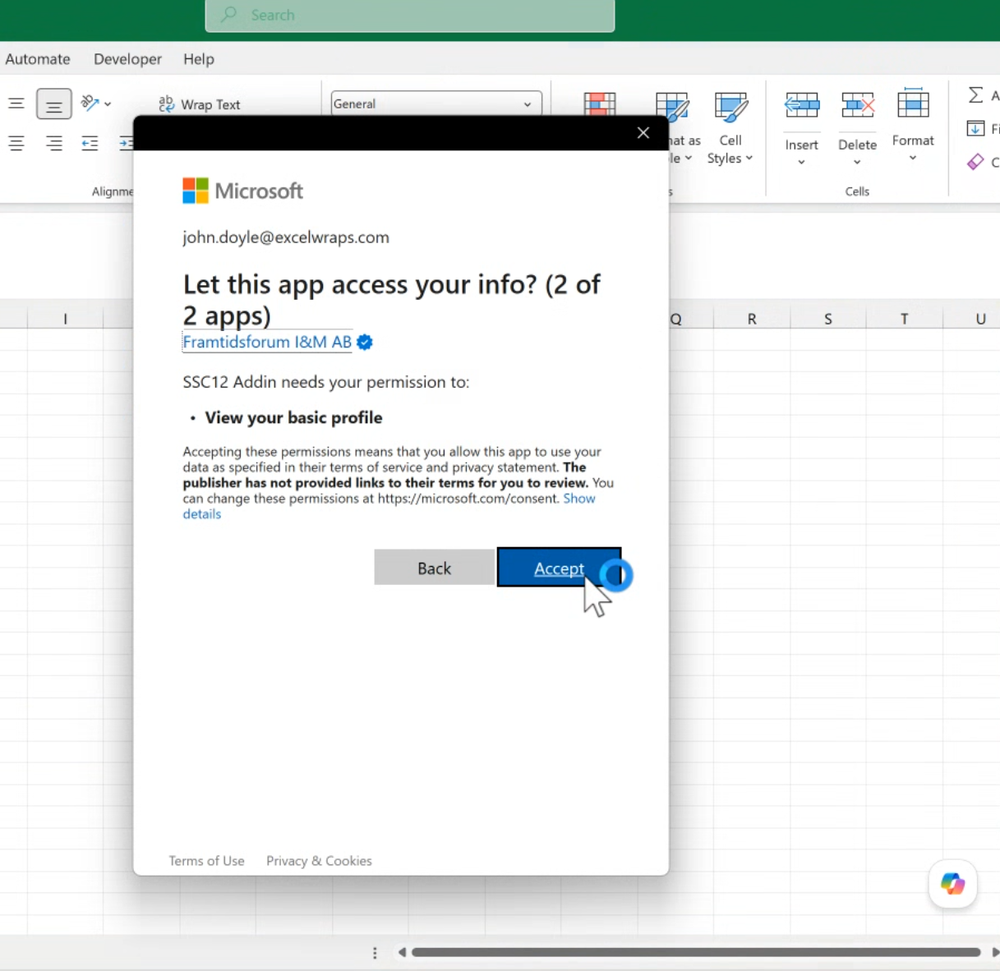Select column I header
This screenshot has height=971, width=1000.
point(65,319)
